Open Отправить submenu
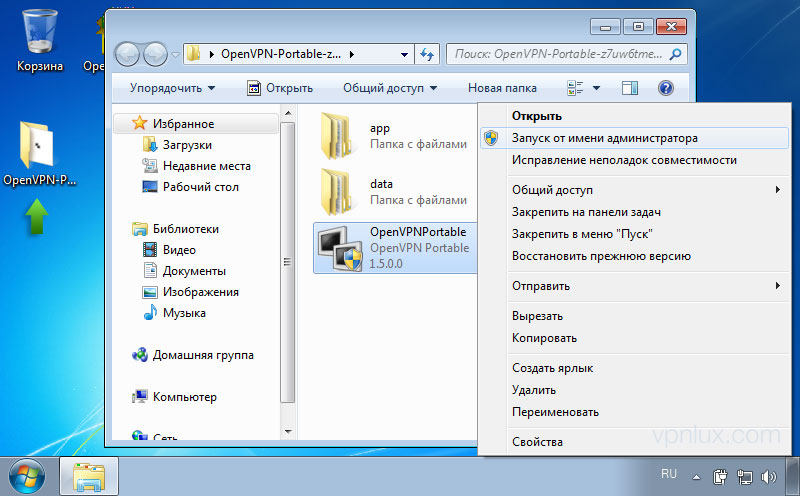Screen dimensions: 800x496 [634, 286]
